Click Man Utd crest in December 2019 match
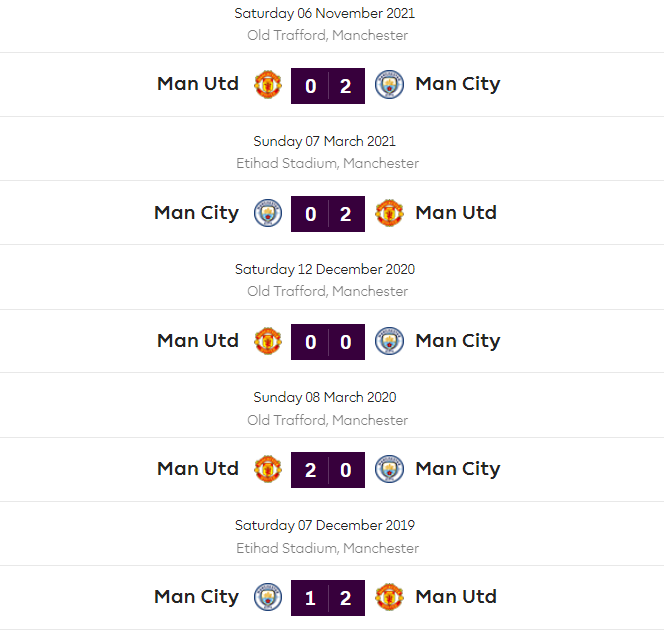The image size is (664, 636). pos(389,597)
